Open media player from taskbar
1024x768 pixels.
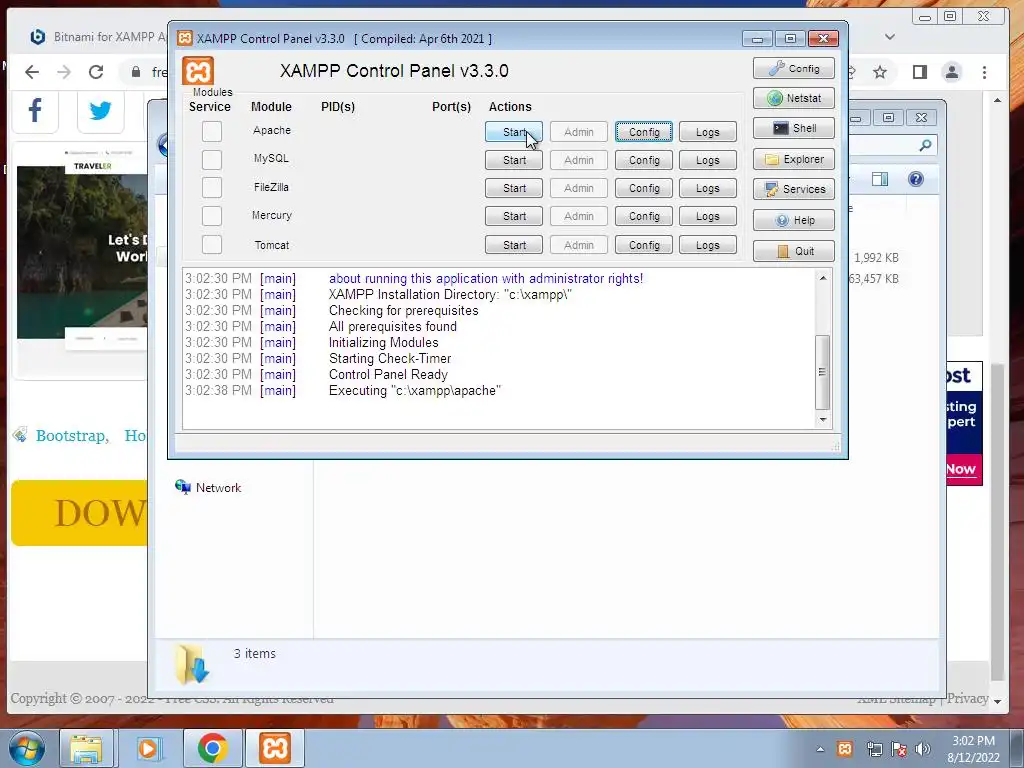pyautogui.click(x=149, y=748)
